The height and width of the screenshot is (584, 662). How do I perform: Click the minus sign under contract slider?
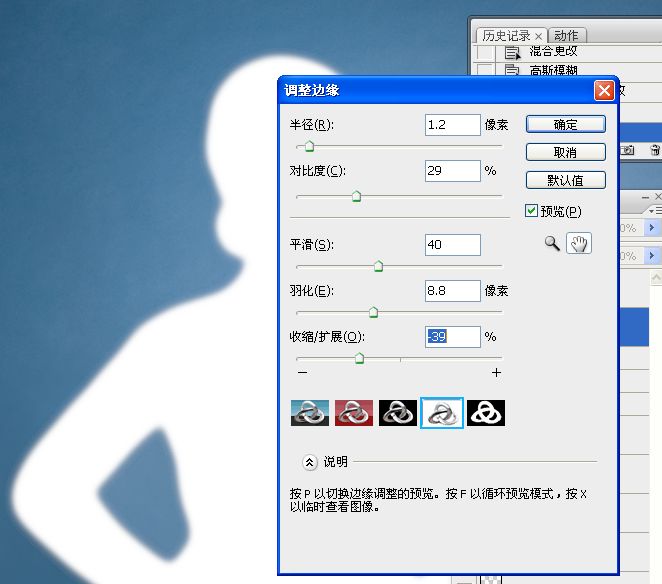pos(302,372)
